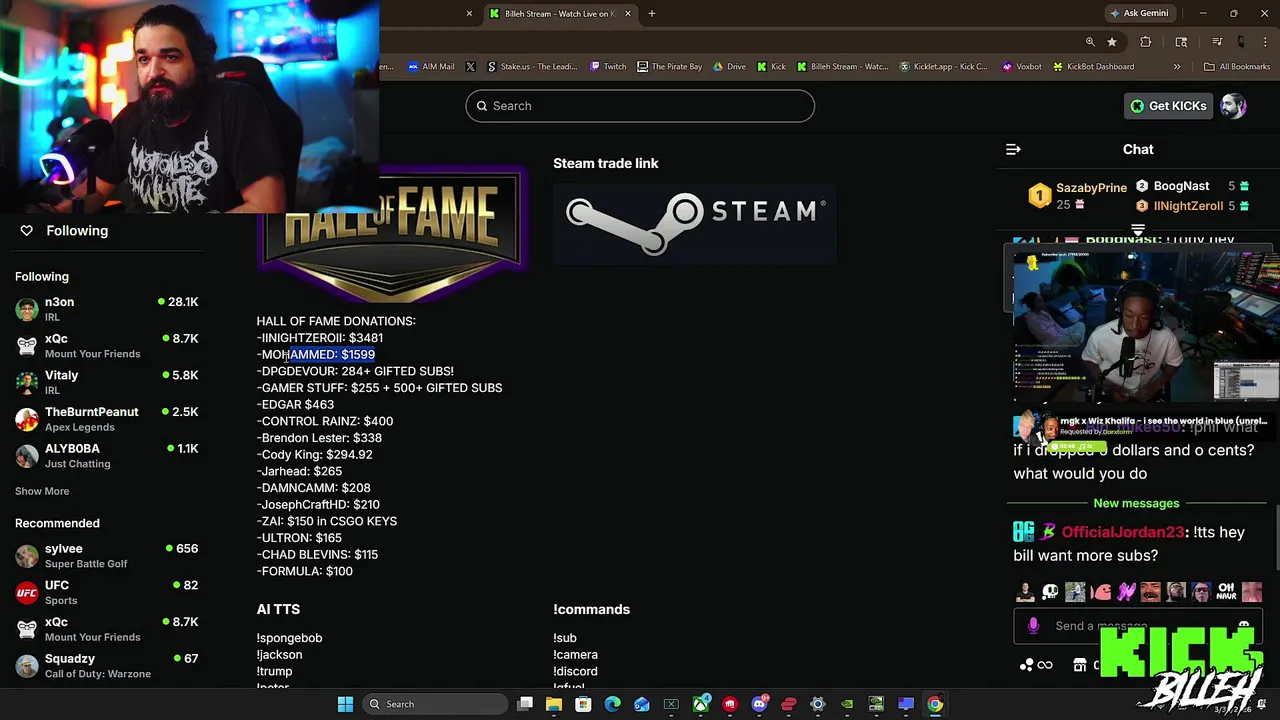
Task: Collapse the chat panel arrow icon
Action: tap(1013, 149)
